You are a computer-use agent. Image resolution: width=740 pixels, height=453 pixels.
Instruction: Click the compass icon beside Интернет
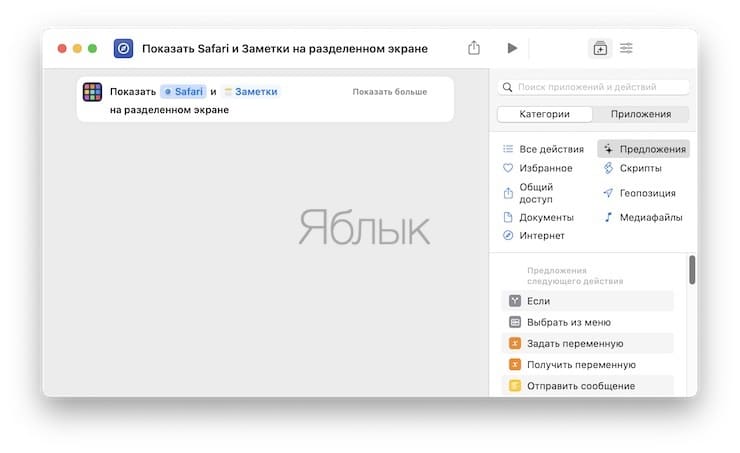coord(508,235)
